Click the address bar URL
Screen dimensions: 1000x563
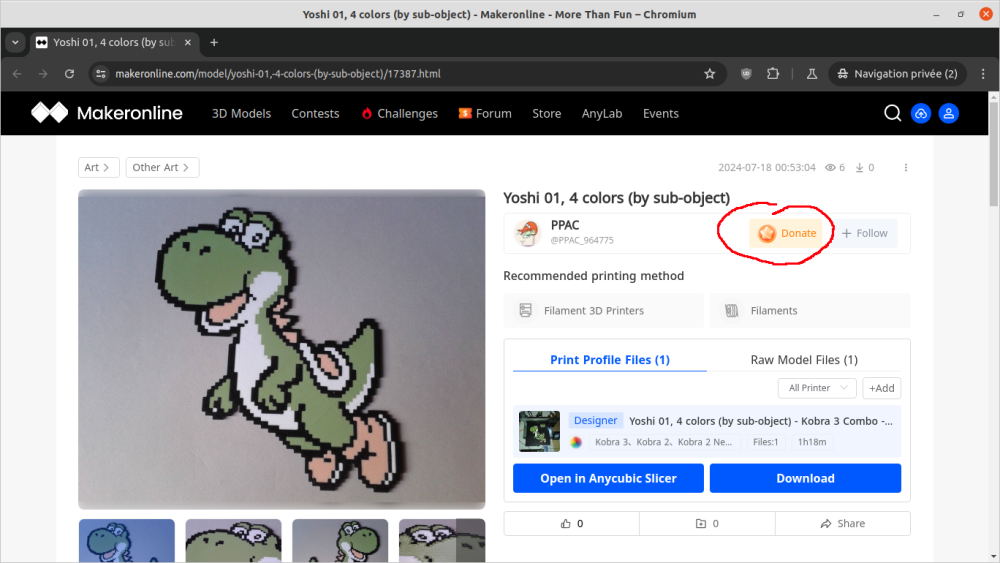pyautogui.click(x=278, y=74)
